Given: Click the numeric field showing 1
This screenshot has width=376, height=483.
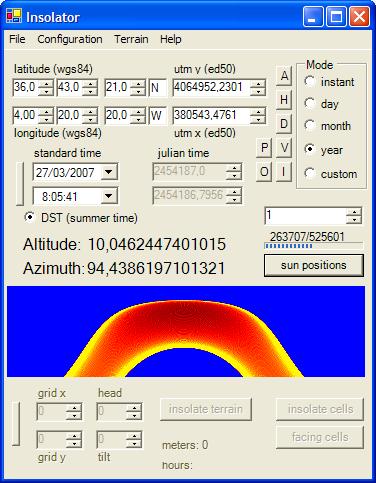Looking at the screenshot, I should click(305, 215).
